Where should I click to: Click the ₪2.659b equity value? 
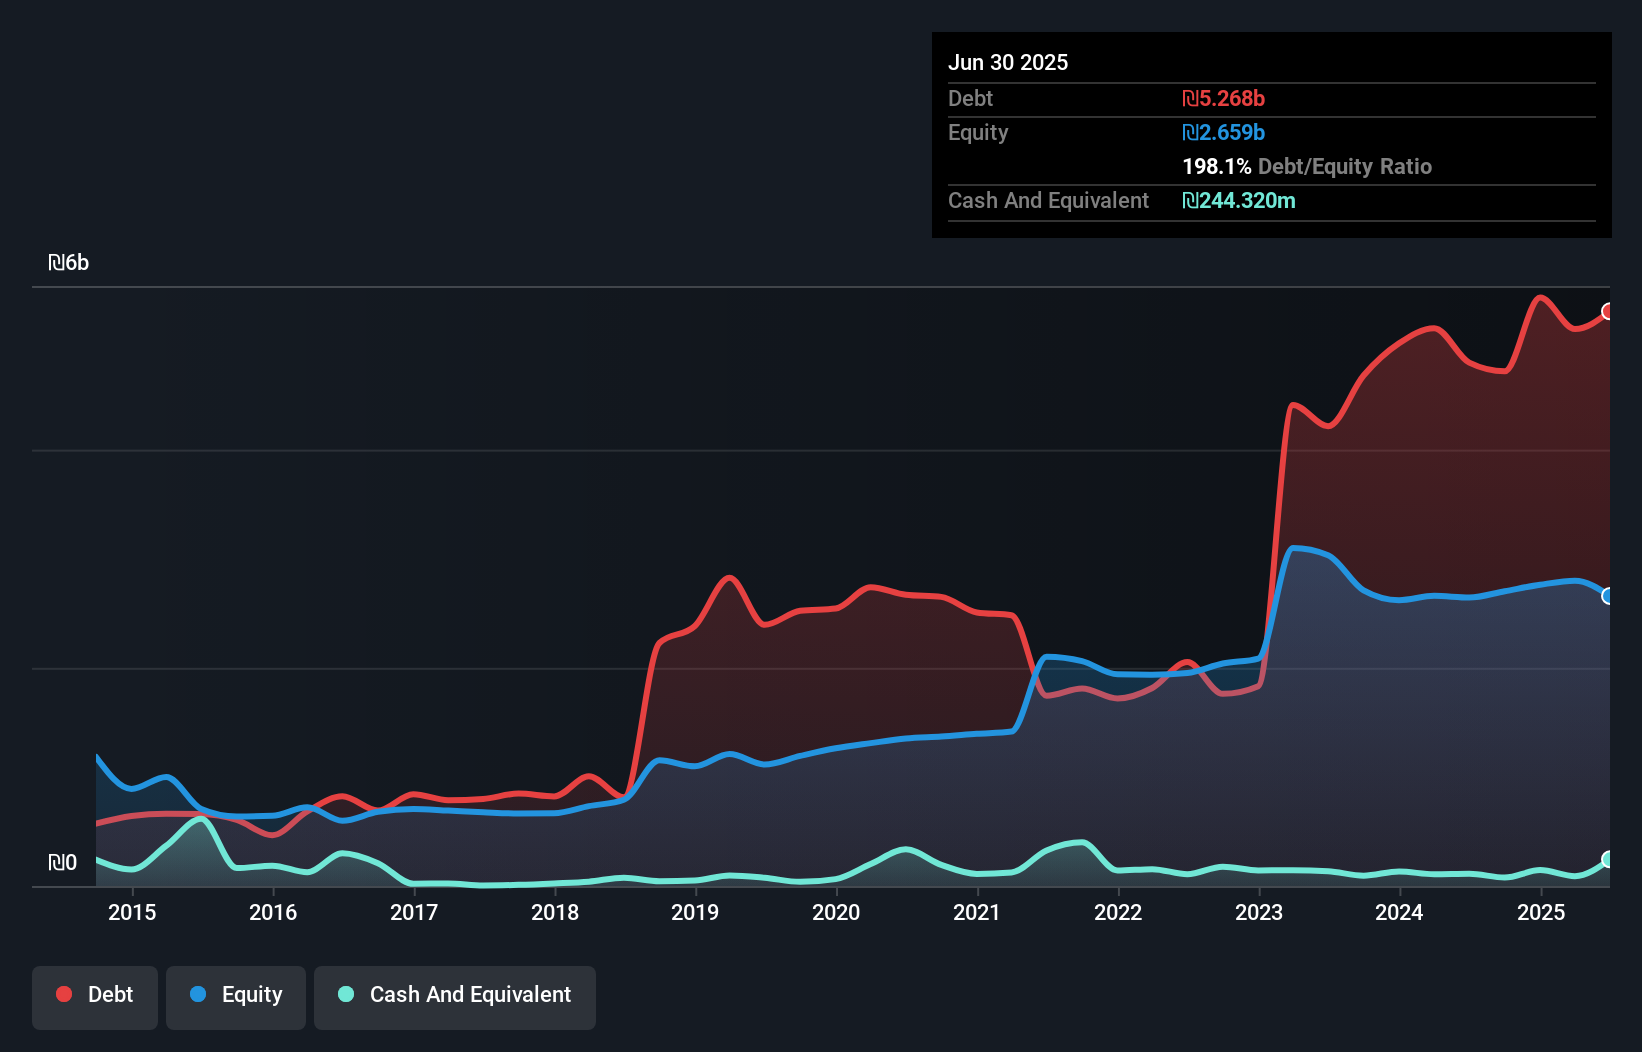tap(1224, 132)
